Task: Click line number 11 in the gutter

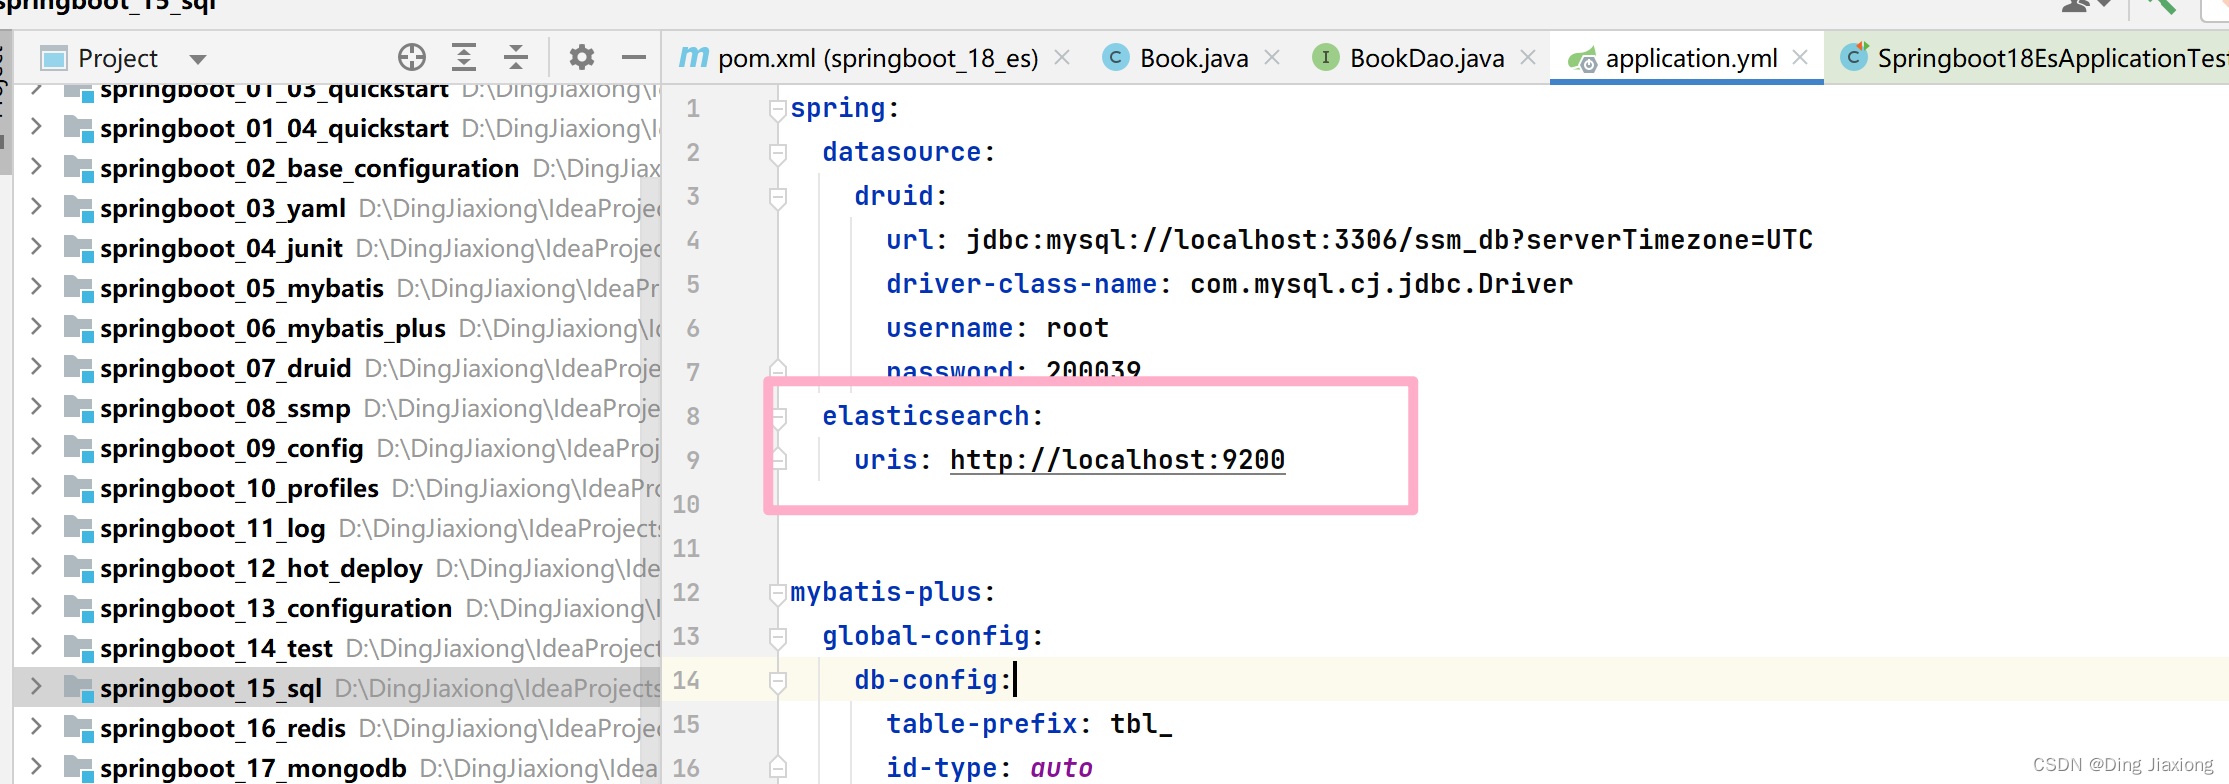Action: click(686, 548)
